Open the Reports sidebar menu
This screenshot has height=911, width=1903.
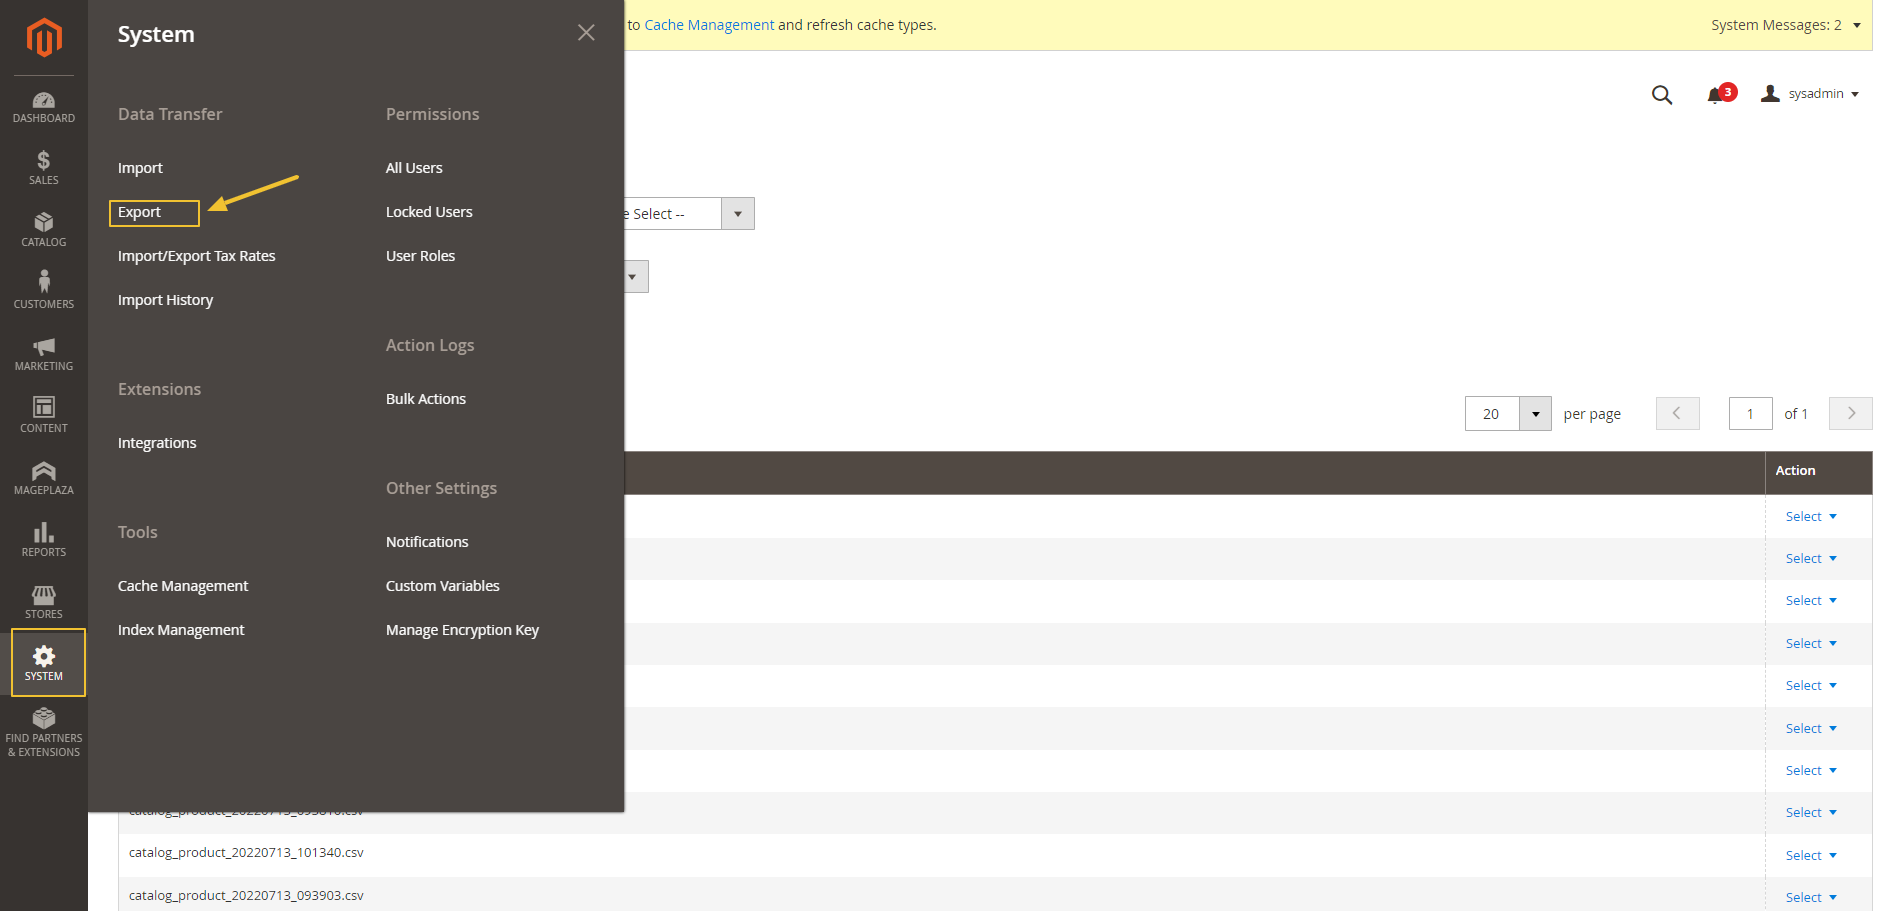tap(44, 540)
